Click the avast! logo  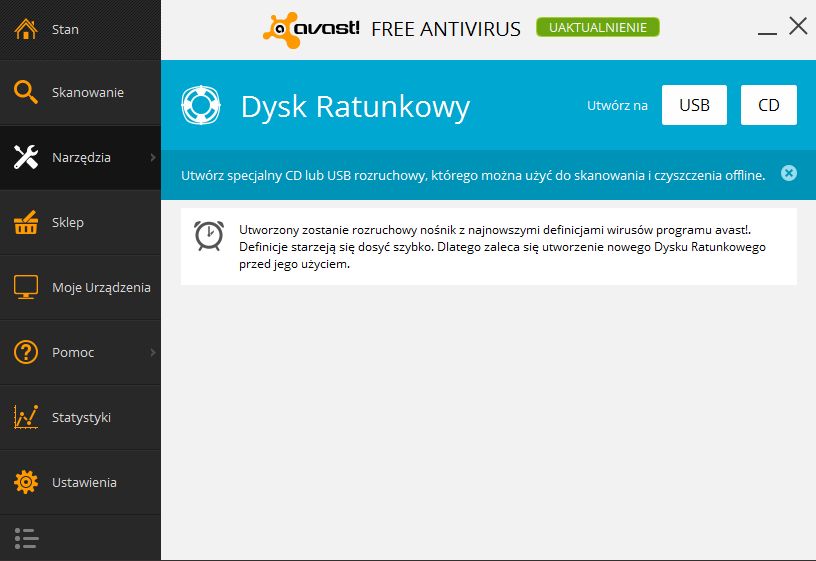pos(311,29)
